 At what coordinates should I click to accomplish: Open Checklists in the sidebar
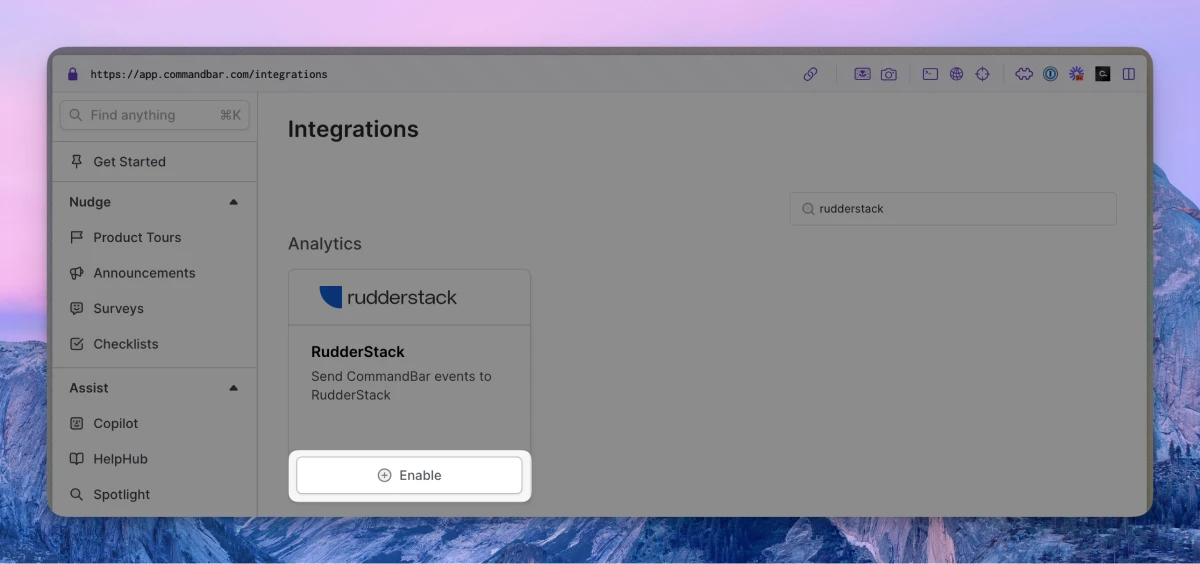[x=125, y=344]
